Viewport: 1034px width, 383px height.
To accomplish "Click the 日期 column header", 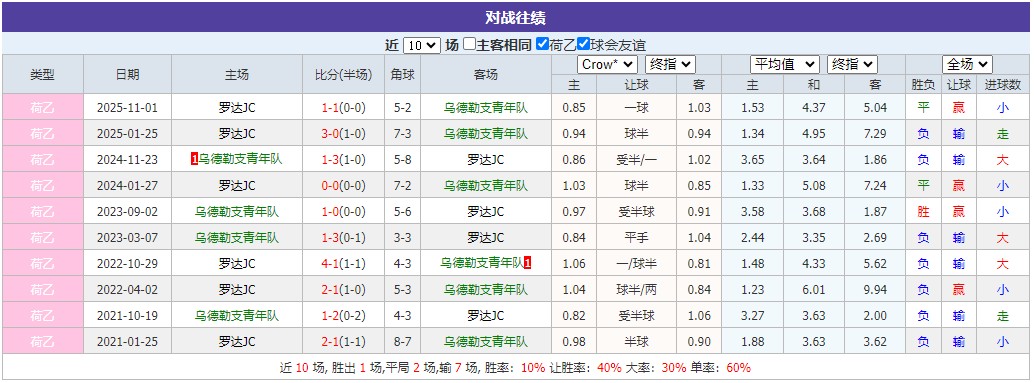I will 127,74.
